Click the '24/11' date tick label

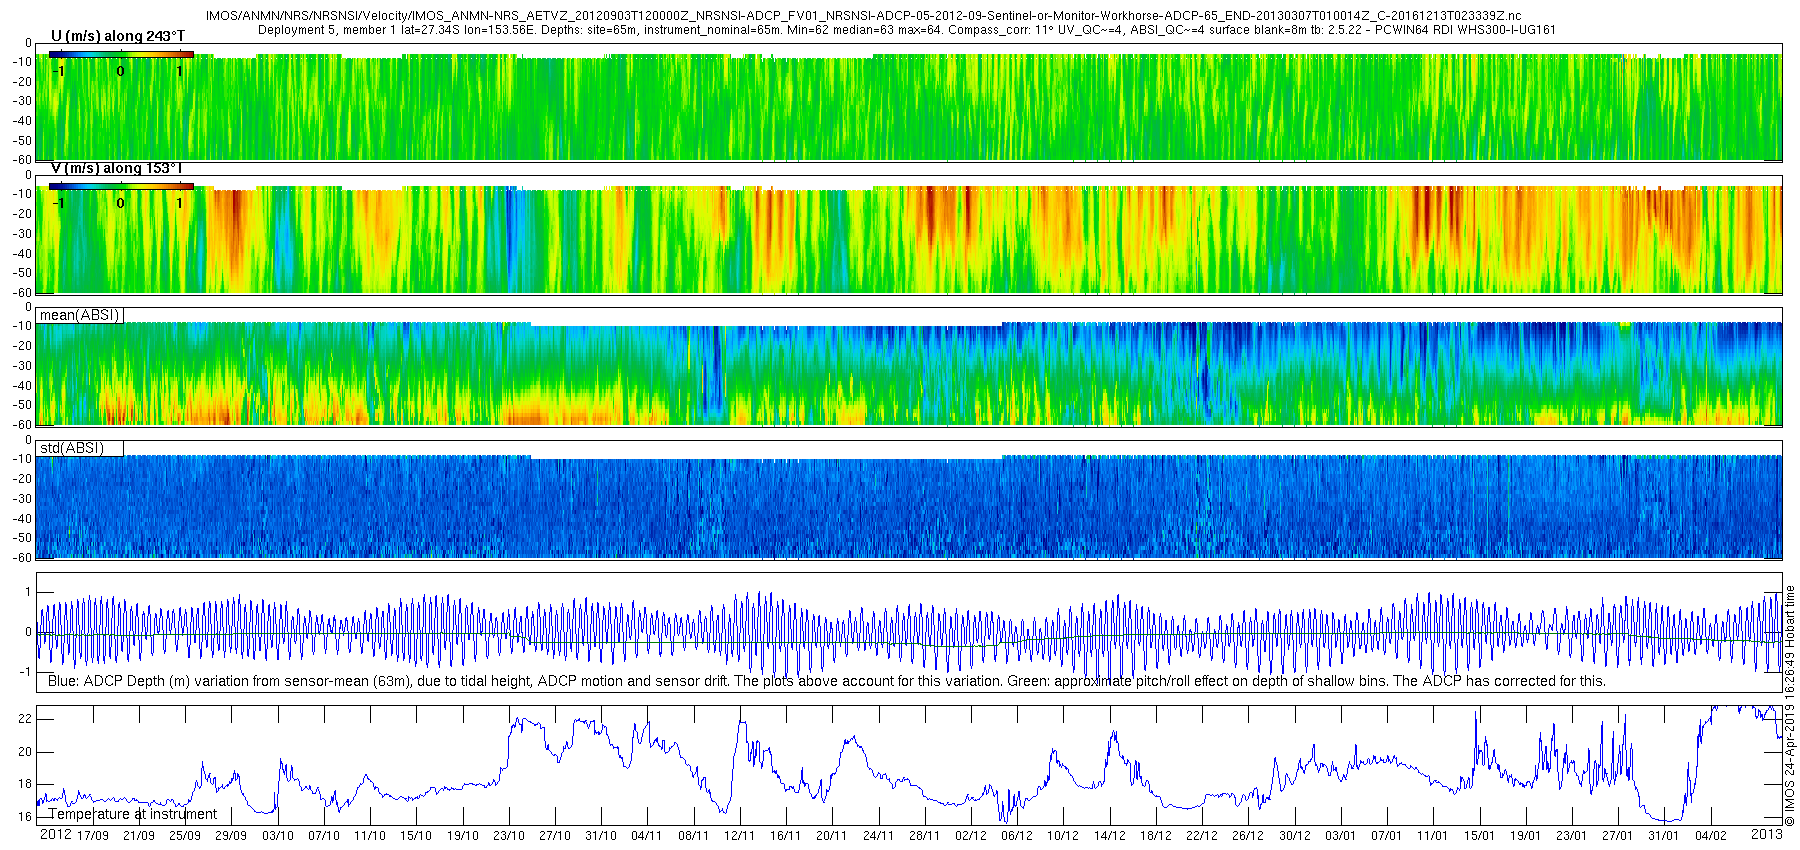(x=879, y=836)
